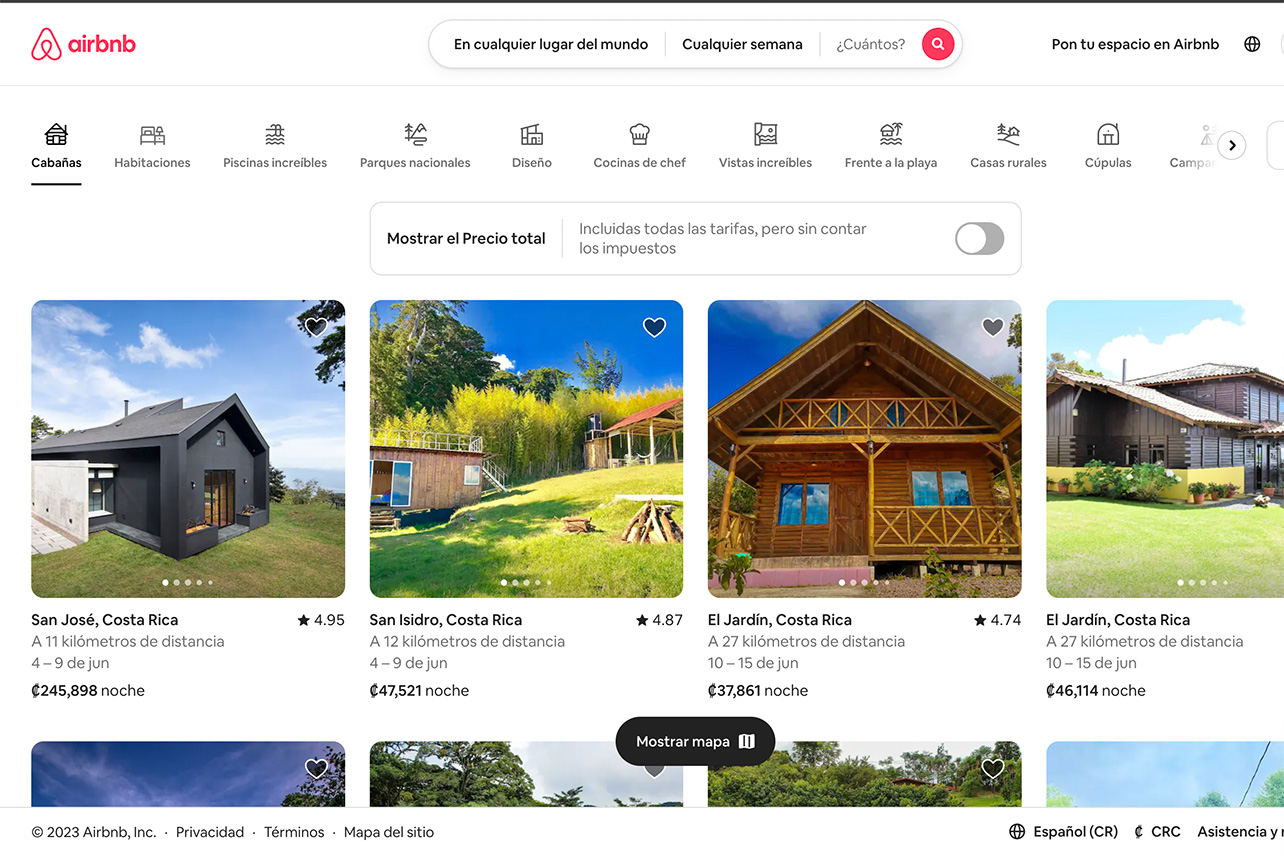The width and height of the screenshot is (1284, 856).
Task: Open the globe language selector in header
Action: pos(1252,44)
